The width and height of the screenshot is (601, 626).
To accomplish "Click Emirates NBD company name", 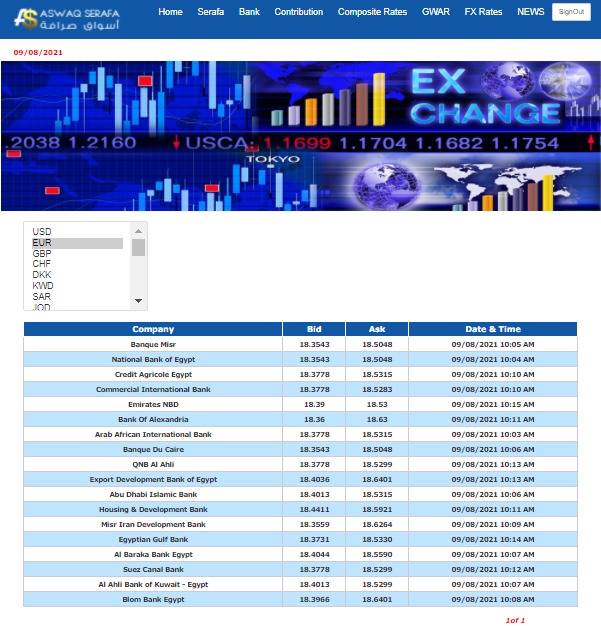I will pos(153,404).
